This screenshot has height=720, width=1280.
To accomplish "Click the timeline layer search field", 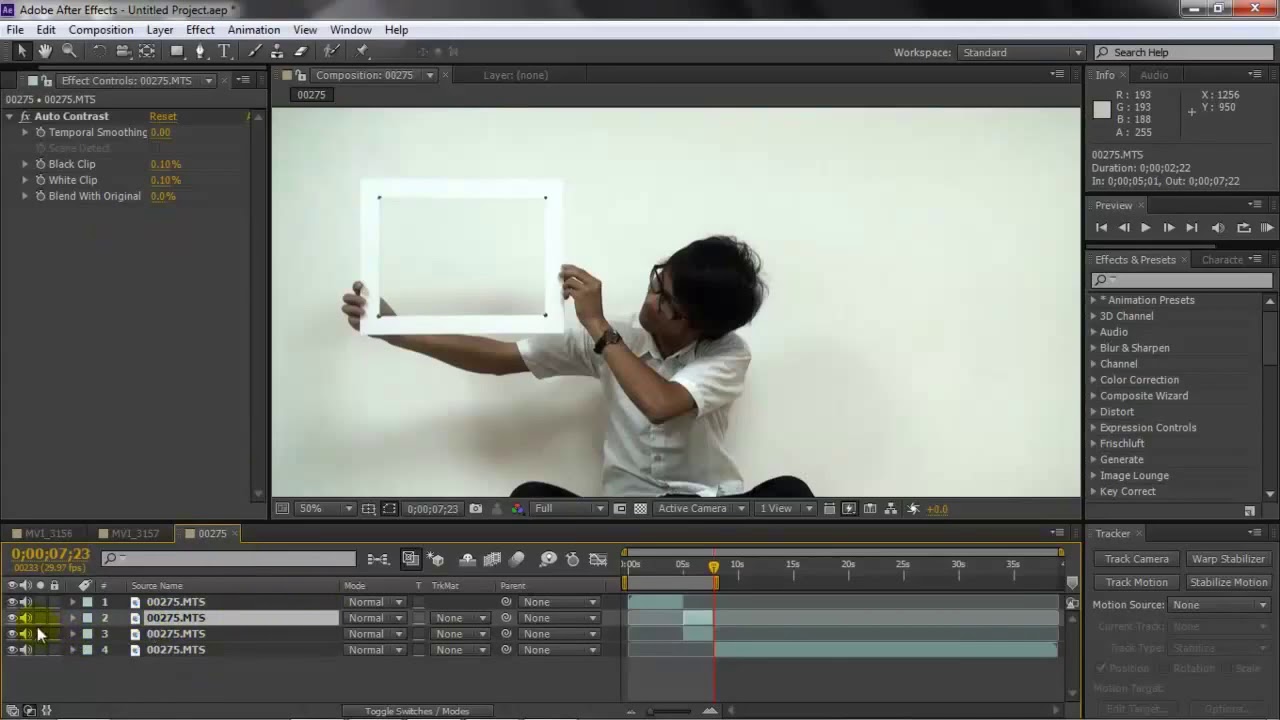I will [x=228, y=559].
